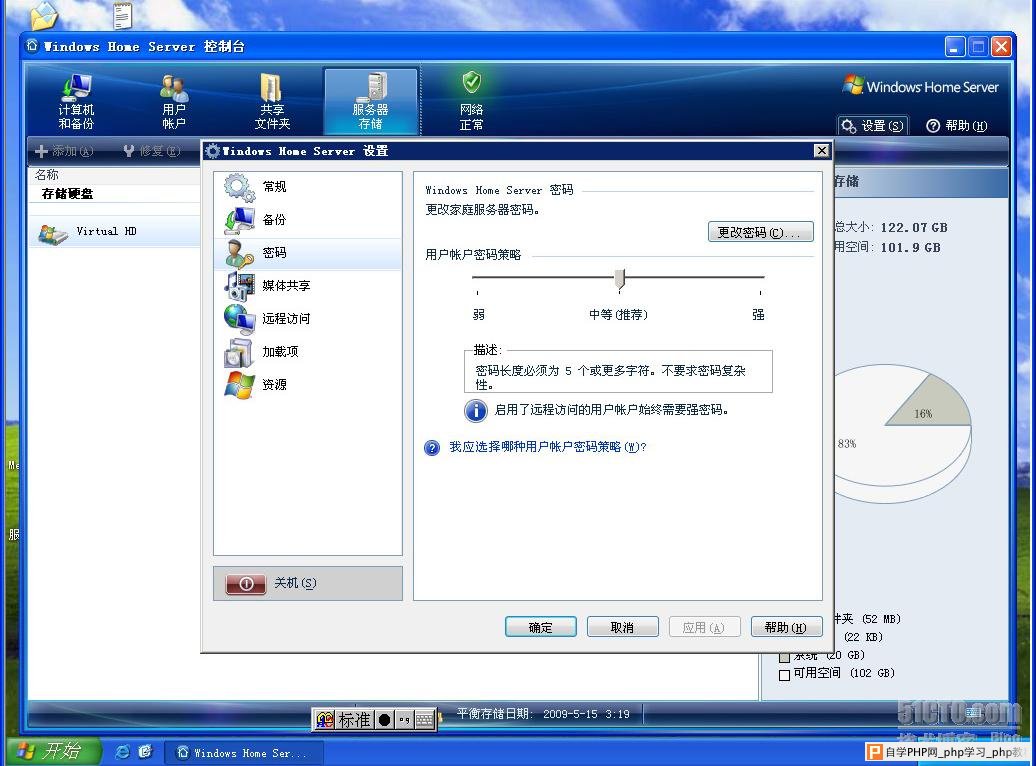The width and height of the screenshot is (1036, 766).
Task: Minimize the console window
Action: 955,47
